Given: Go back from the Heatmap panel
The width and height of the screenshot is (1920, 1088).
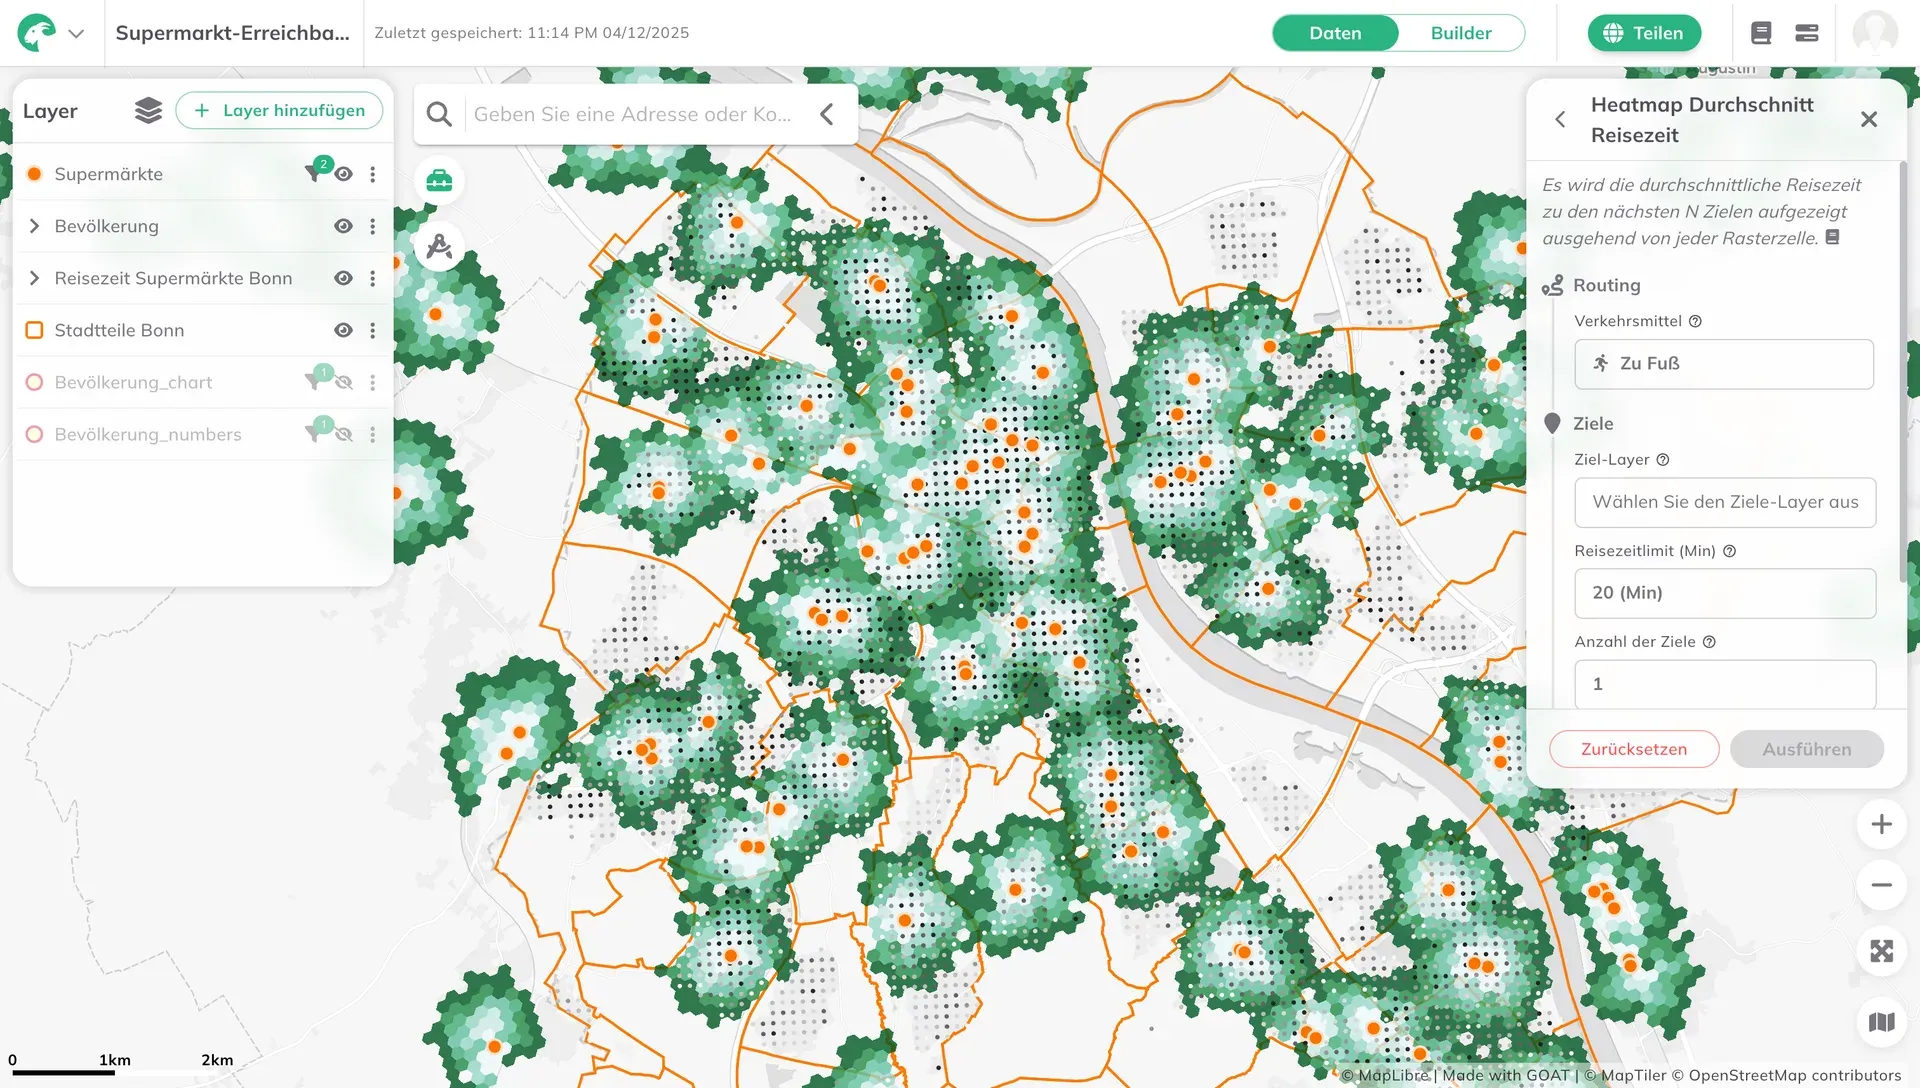Looking at the screenshot, I should click(1560, 120).
